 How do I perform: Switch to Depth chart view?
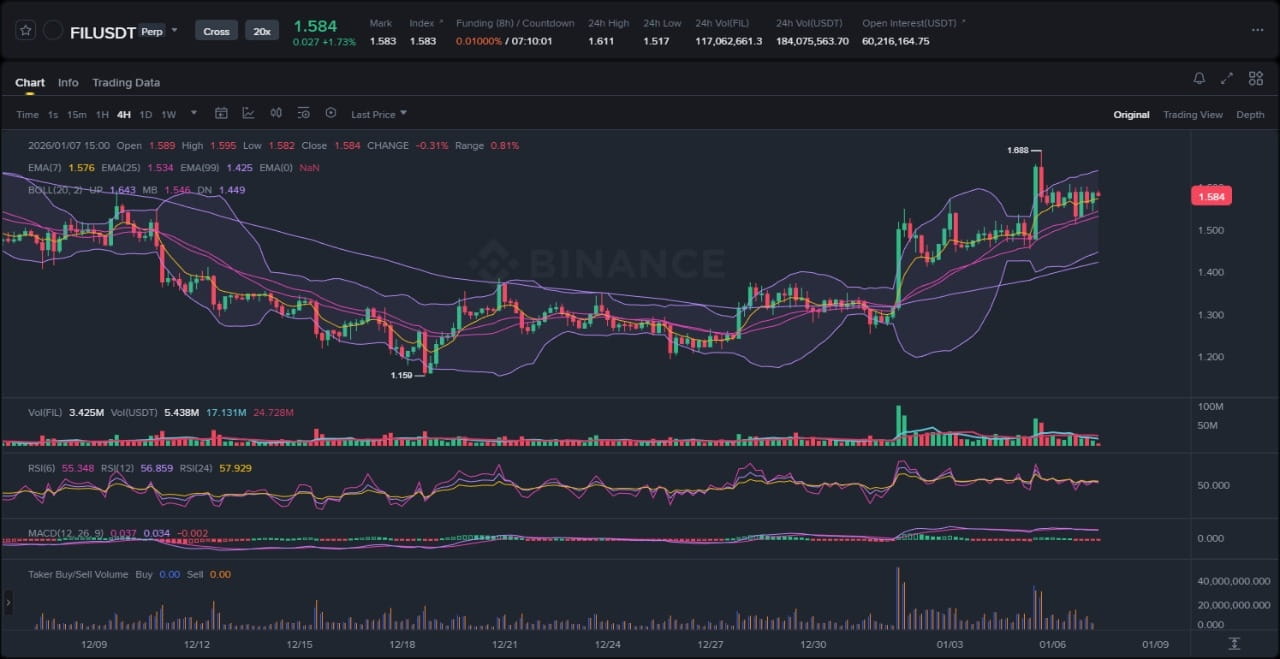(1250, 115)
